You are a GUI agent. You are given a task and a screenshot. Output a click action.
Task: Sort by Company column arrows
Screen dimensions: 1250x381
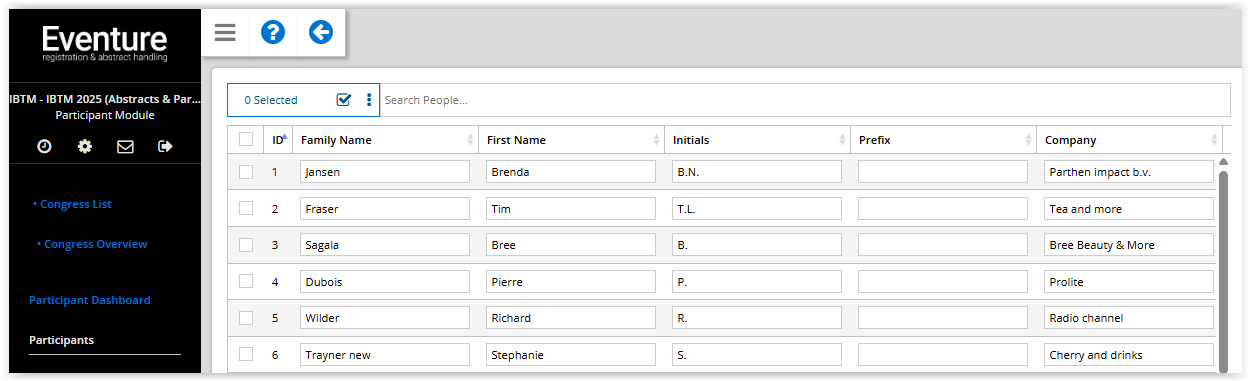click(x=1214, y=140)
